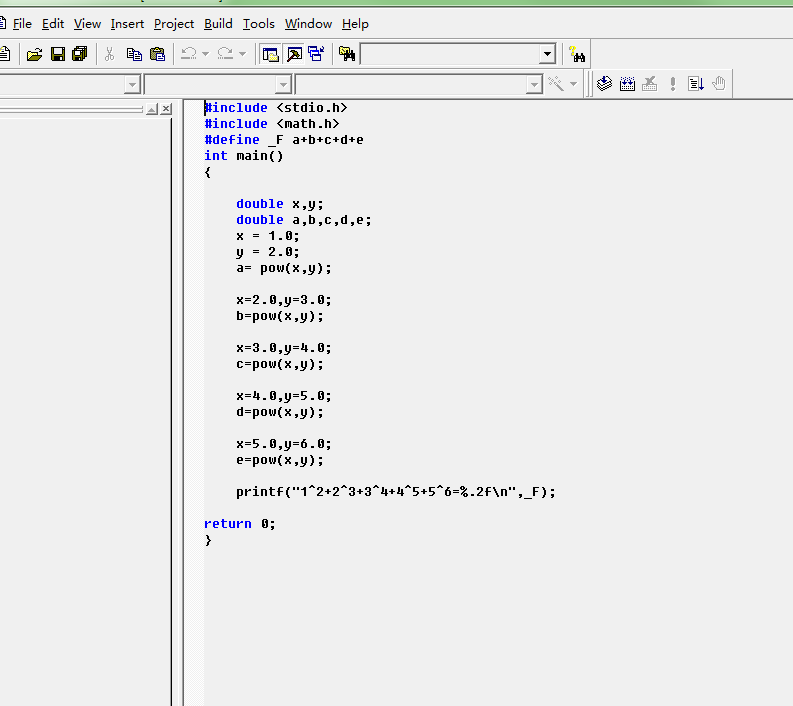793x706 pixels.
Task: Click the 'double x,y;' declaration
Action: coord(280,204)
